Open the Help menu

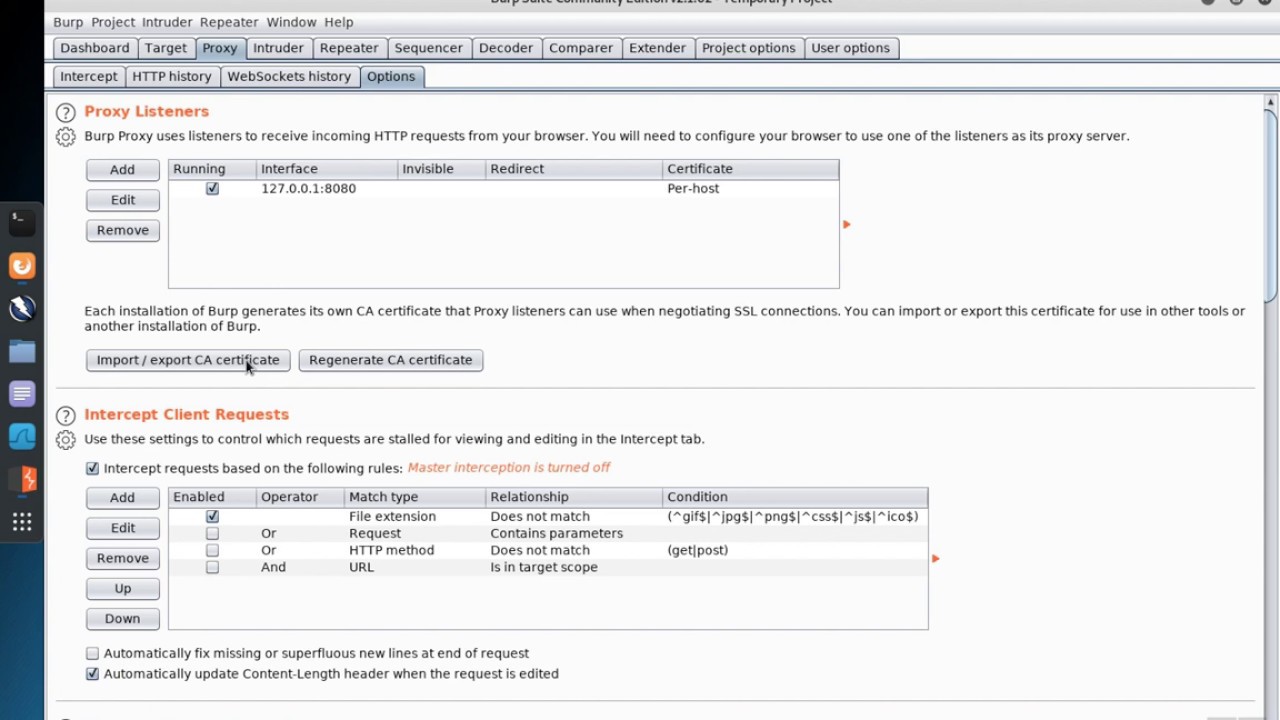pyautogui.click(x=338, y=22)
